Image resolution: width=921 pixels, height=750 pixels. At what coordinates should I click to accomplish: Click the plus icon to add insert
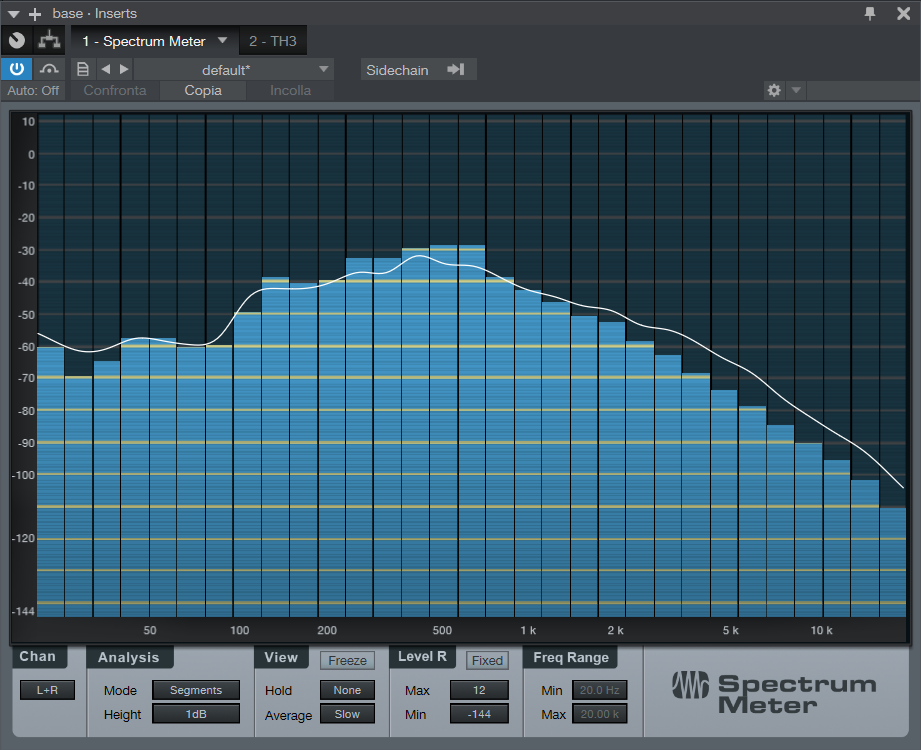coord(35,14)
